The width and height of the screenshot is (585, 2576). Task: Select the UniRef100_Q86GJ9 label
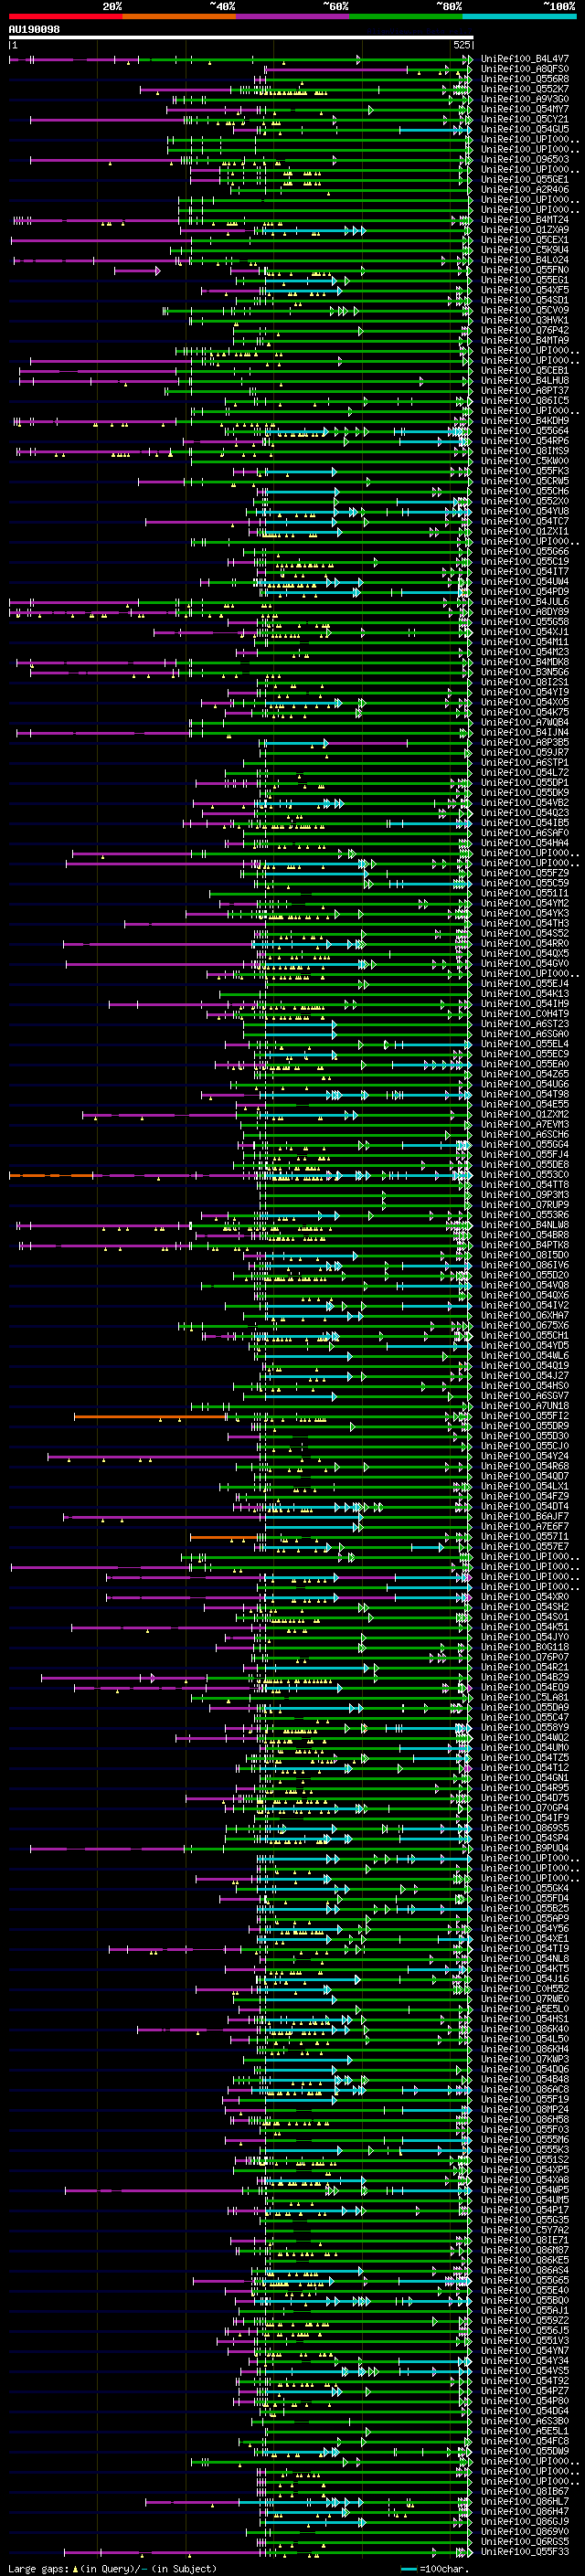tap(525, 2521)
